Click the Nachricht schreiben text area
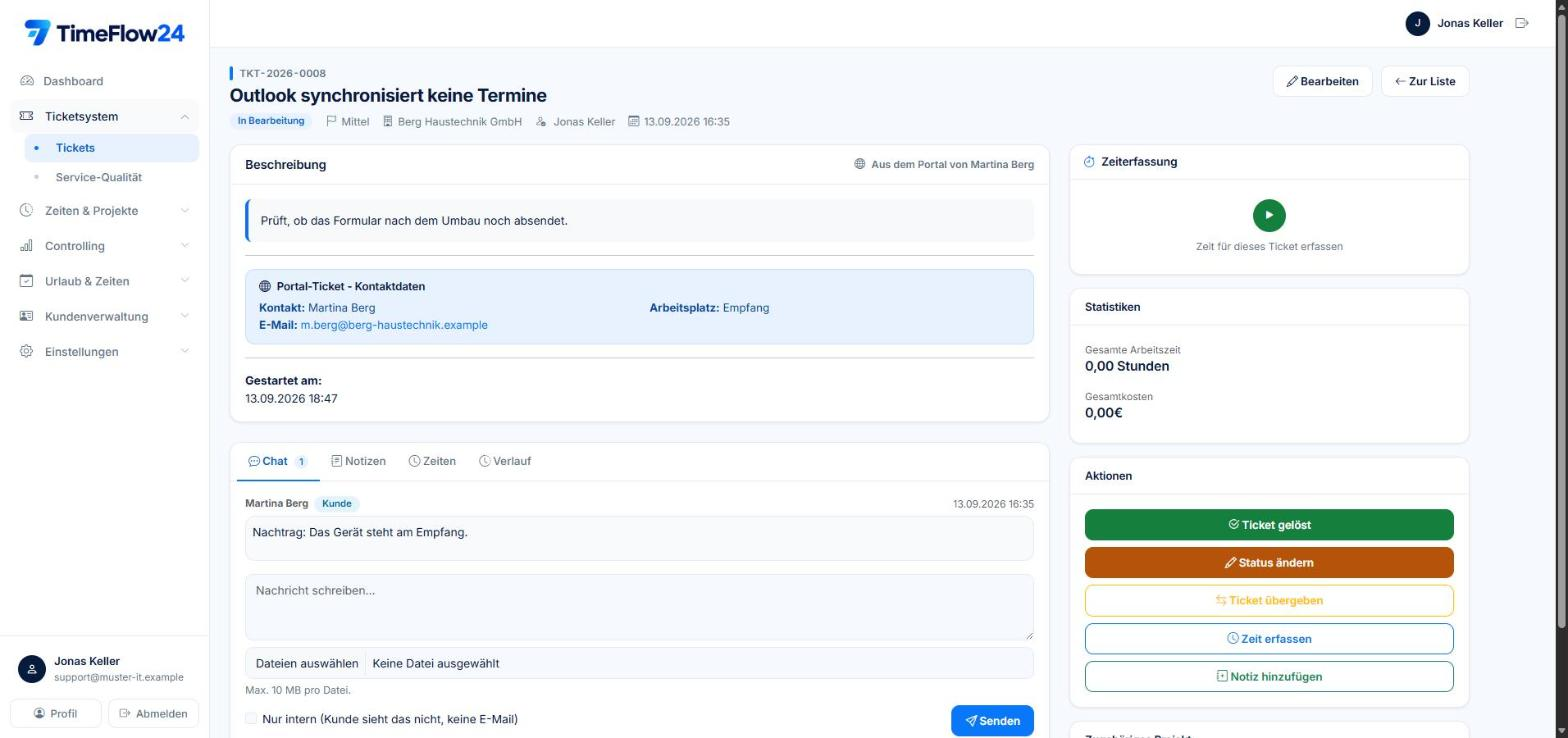The height and width of the screenshot is (738, 1568). pos(639,607)
